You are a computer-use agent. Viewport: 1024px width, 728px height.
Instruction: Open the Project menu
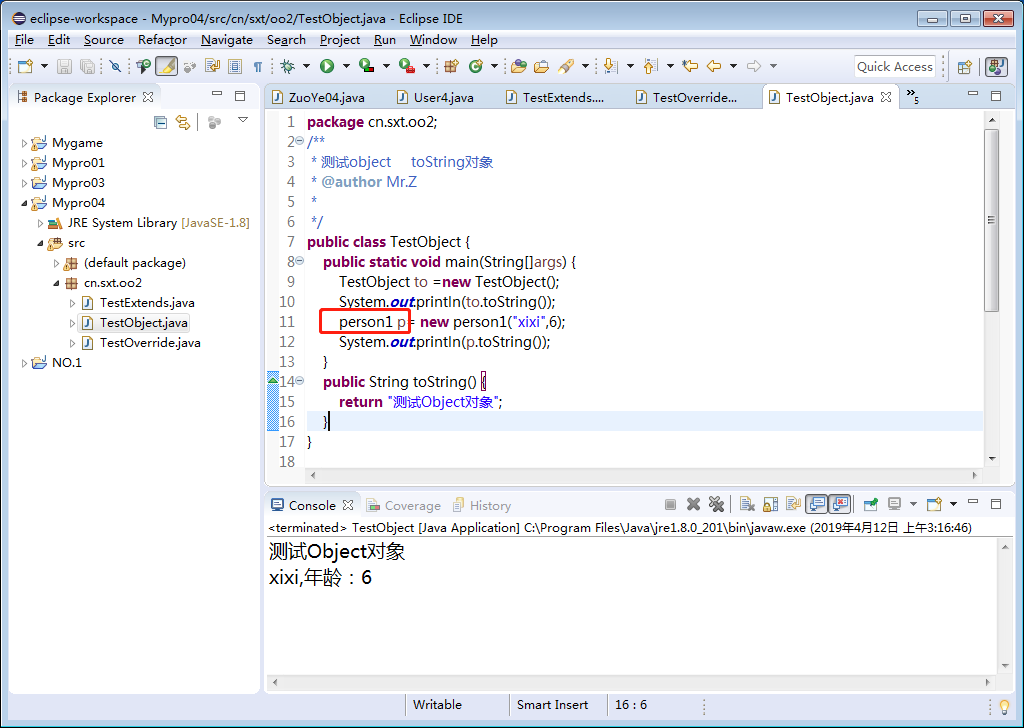[x=340, y=40]
